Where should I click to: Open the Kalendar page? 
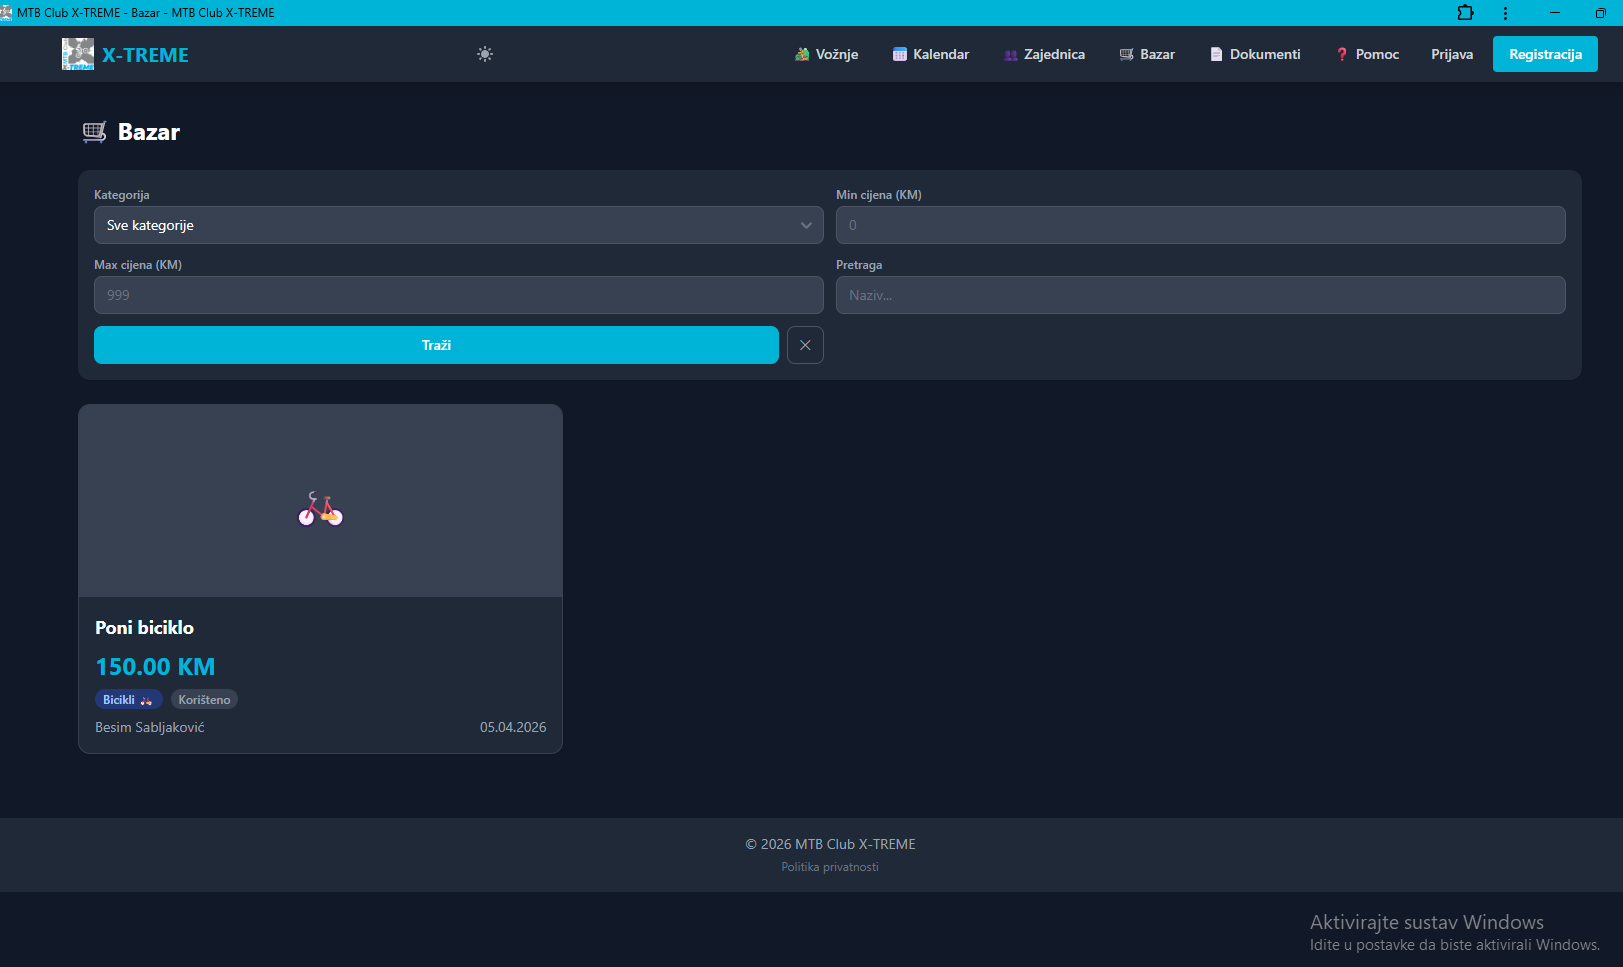931,54
